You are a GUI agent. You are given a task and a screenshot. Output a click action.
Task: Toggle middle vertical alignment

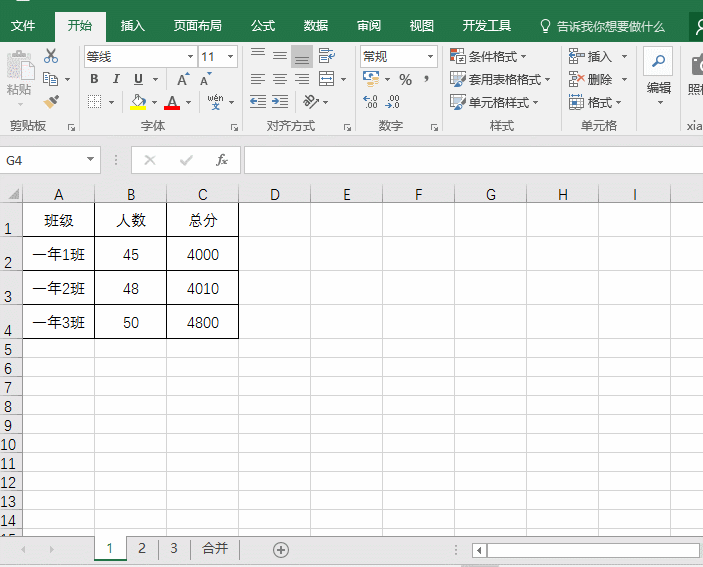click(x=280, y=56)
